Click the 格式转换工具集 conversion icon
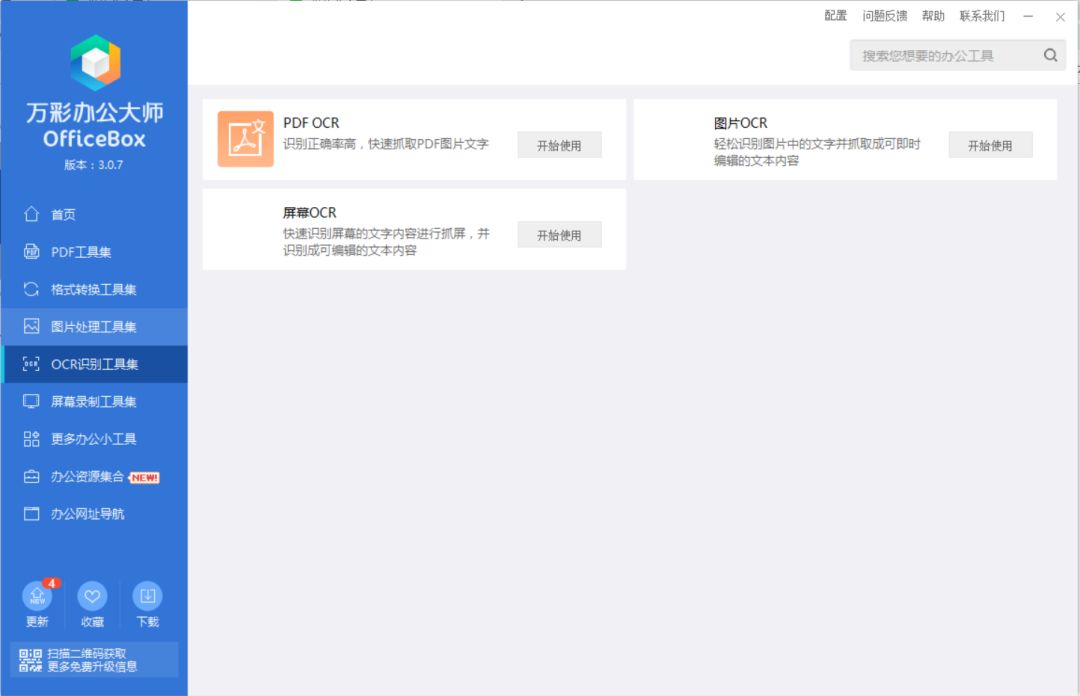This screenshot has height=696, width=1080. click(x=33, y=289)
